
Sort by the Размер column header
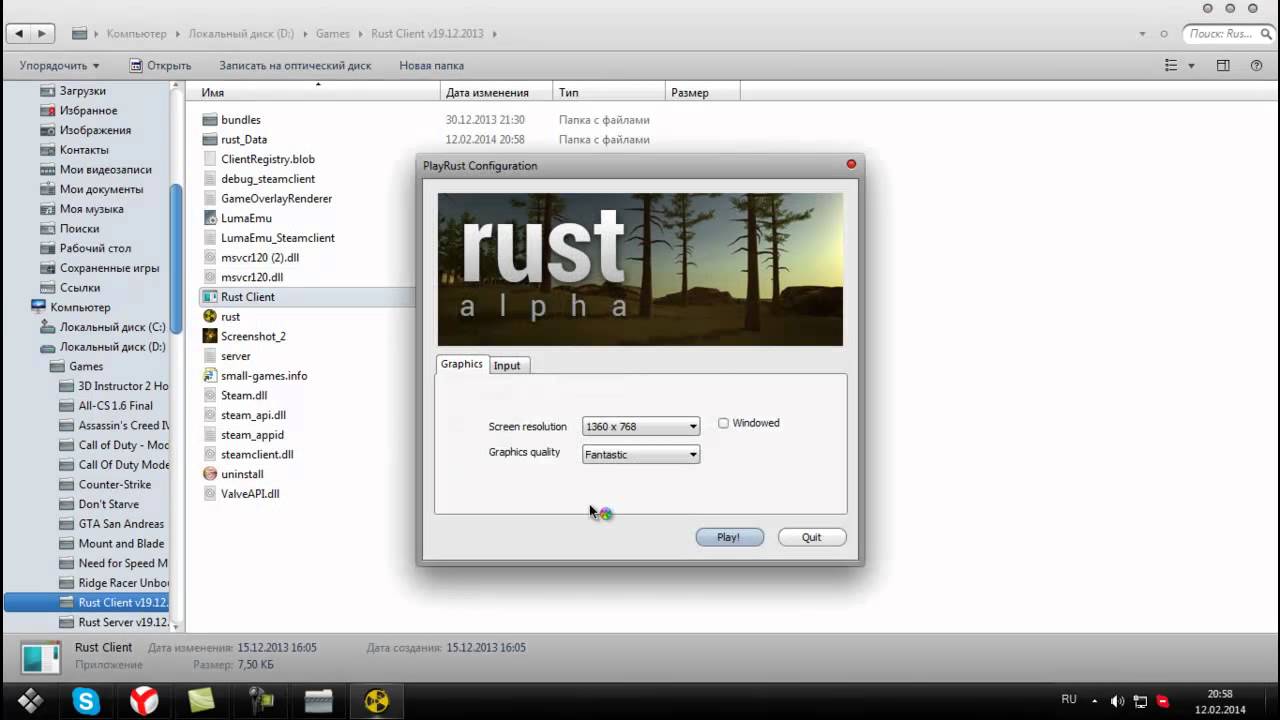point(702,92)
